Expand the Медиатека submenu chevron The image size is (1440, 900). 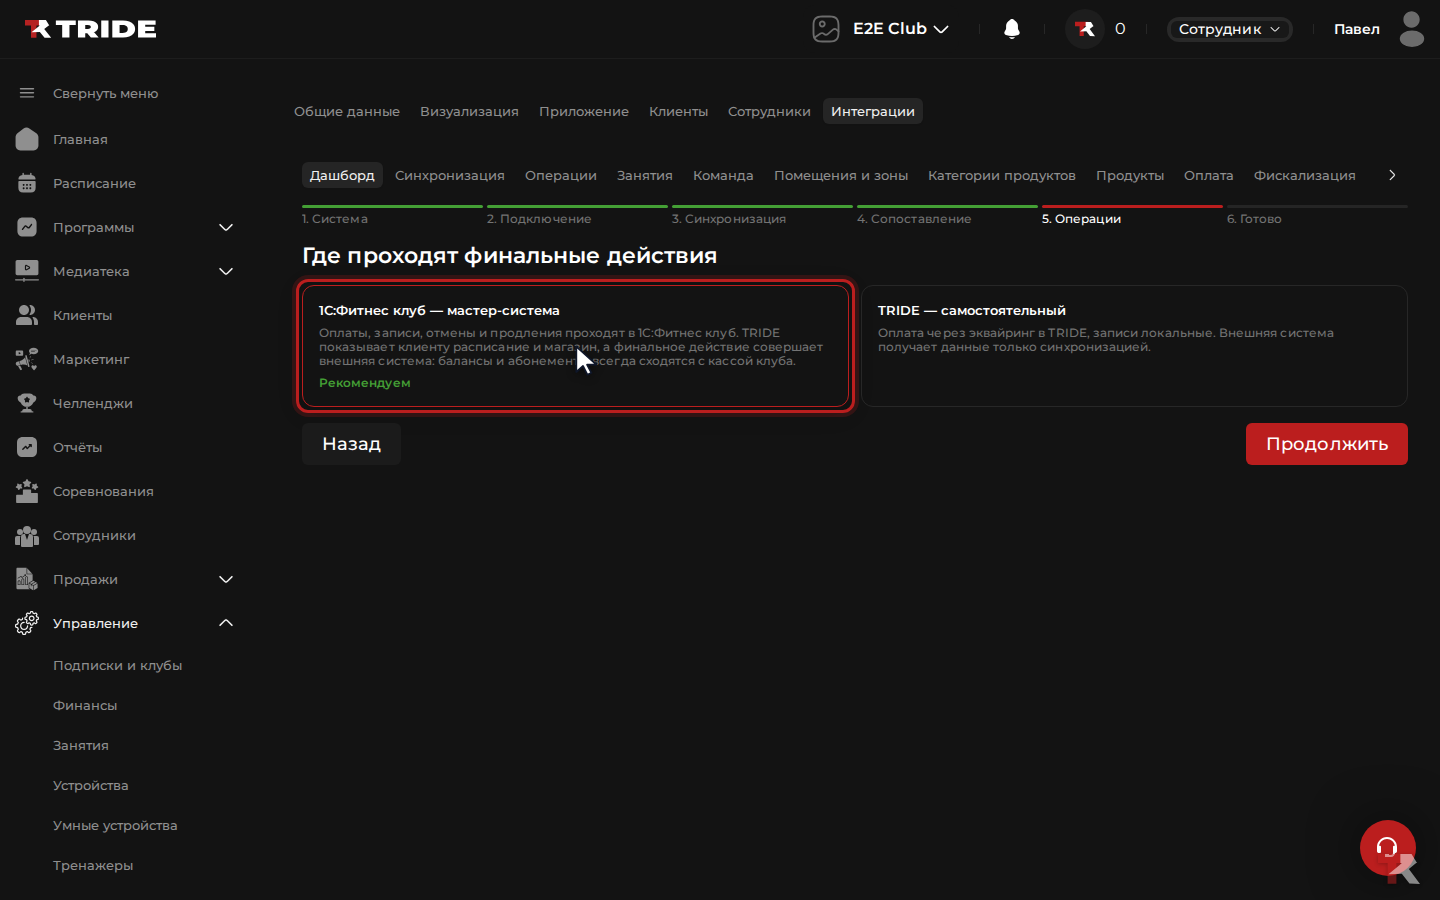226,271
